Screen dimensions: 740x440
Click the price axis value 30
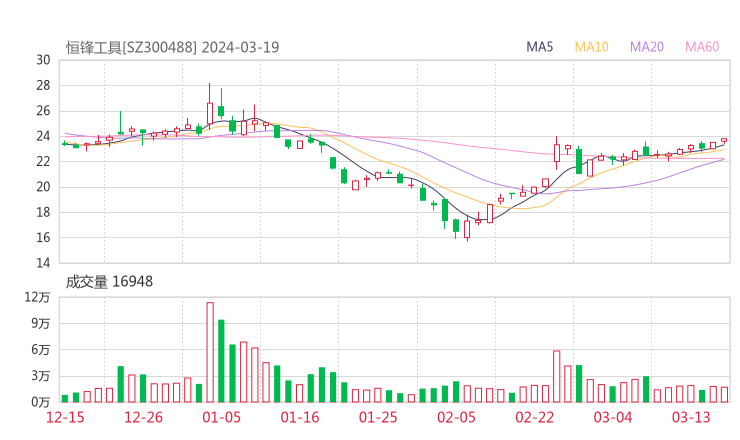(x=43, y=60)
